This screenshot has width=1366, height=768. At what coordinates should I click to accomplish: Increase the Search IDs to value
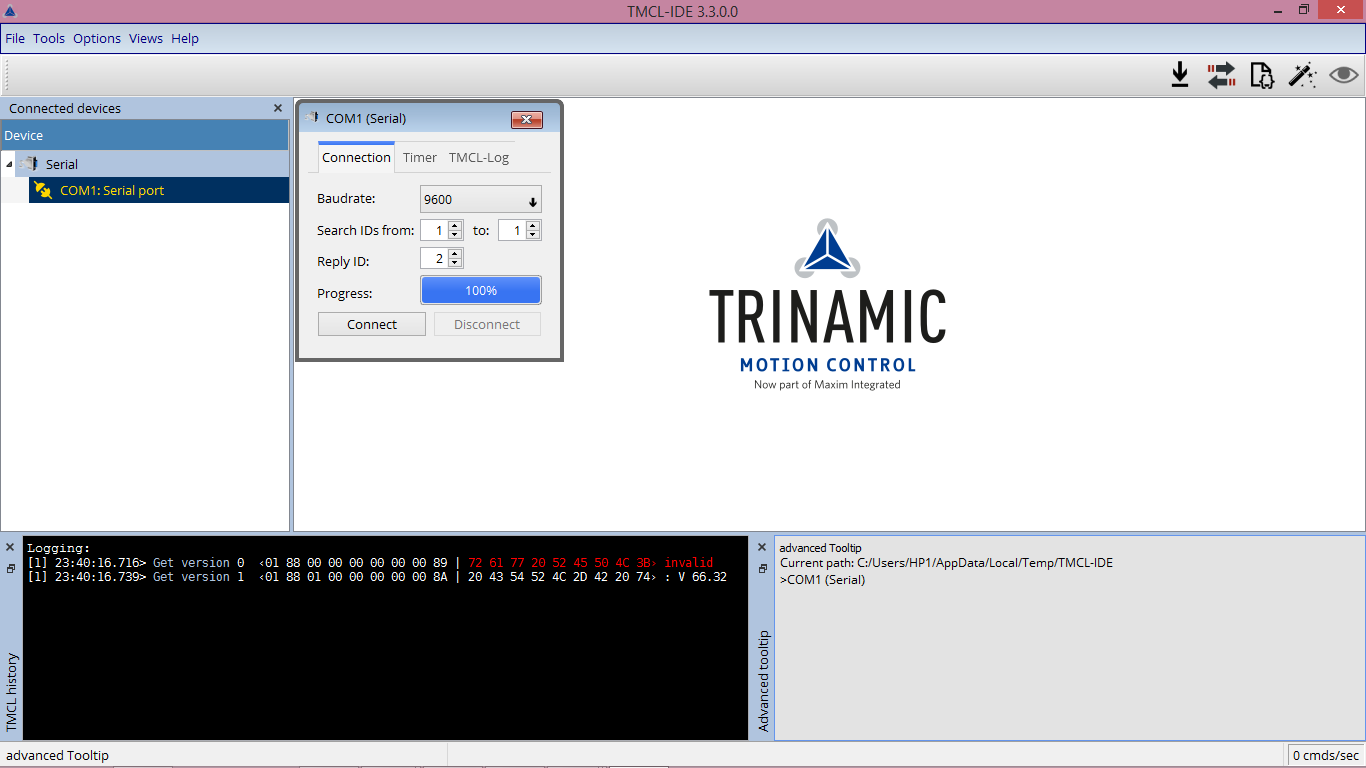(x=532, y=226)
